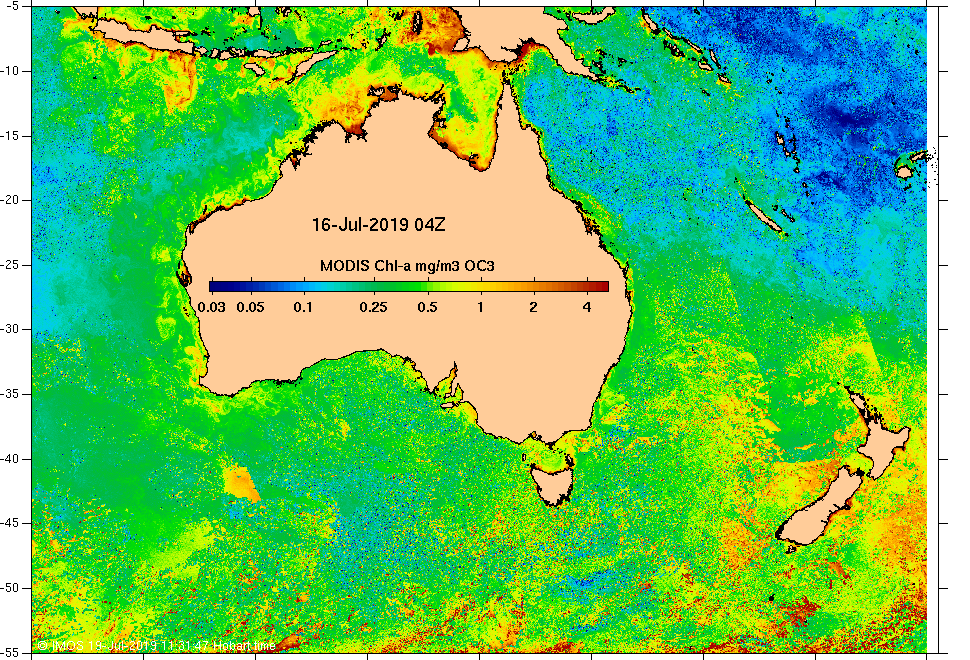Click the date label 16-Jul-2019 04Z
Viewport: 970px width, 660px height.
(378, 225)
